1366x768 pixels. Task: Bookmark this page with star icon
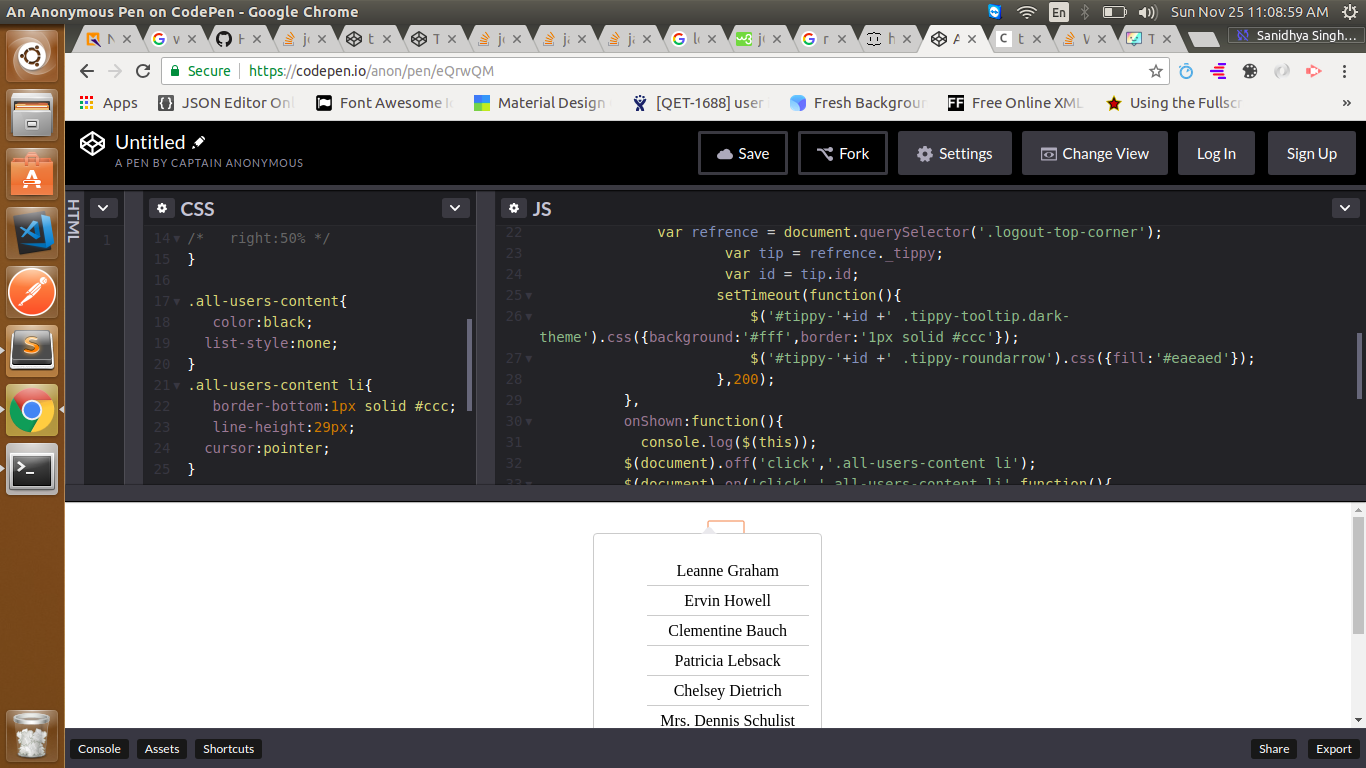(1156, 71)
